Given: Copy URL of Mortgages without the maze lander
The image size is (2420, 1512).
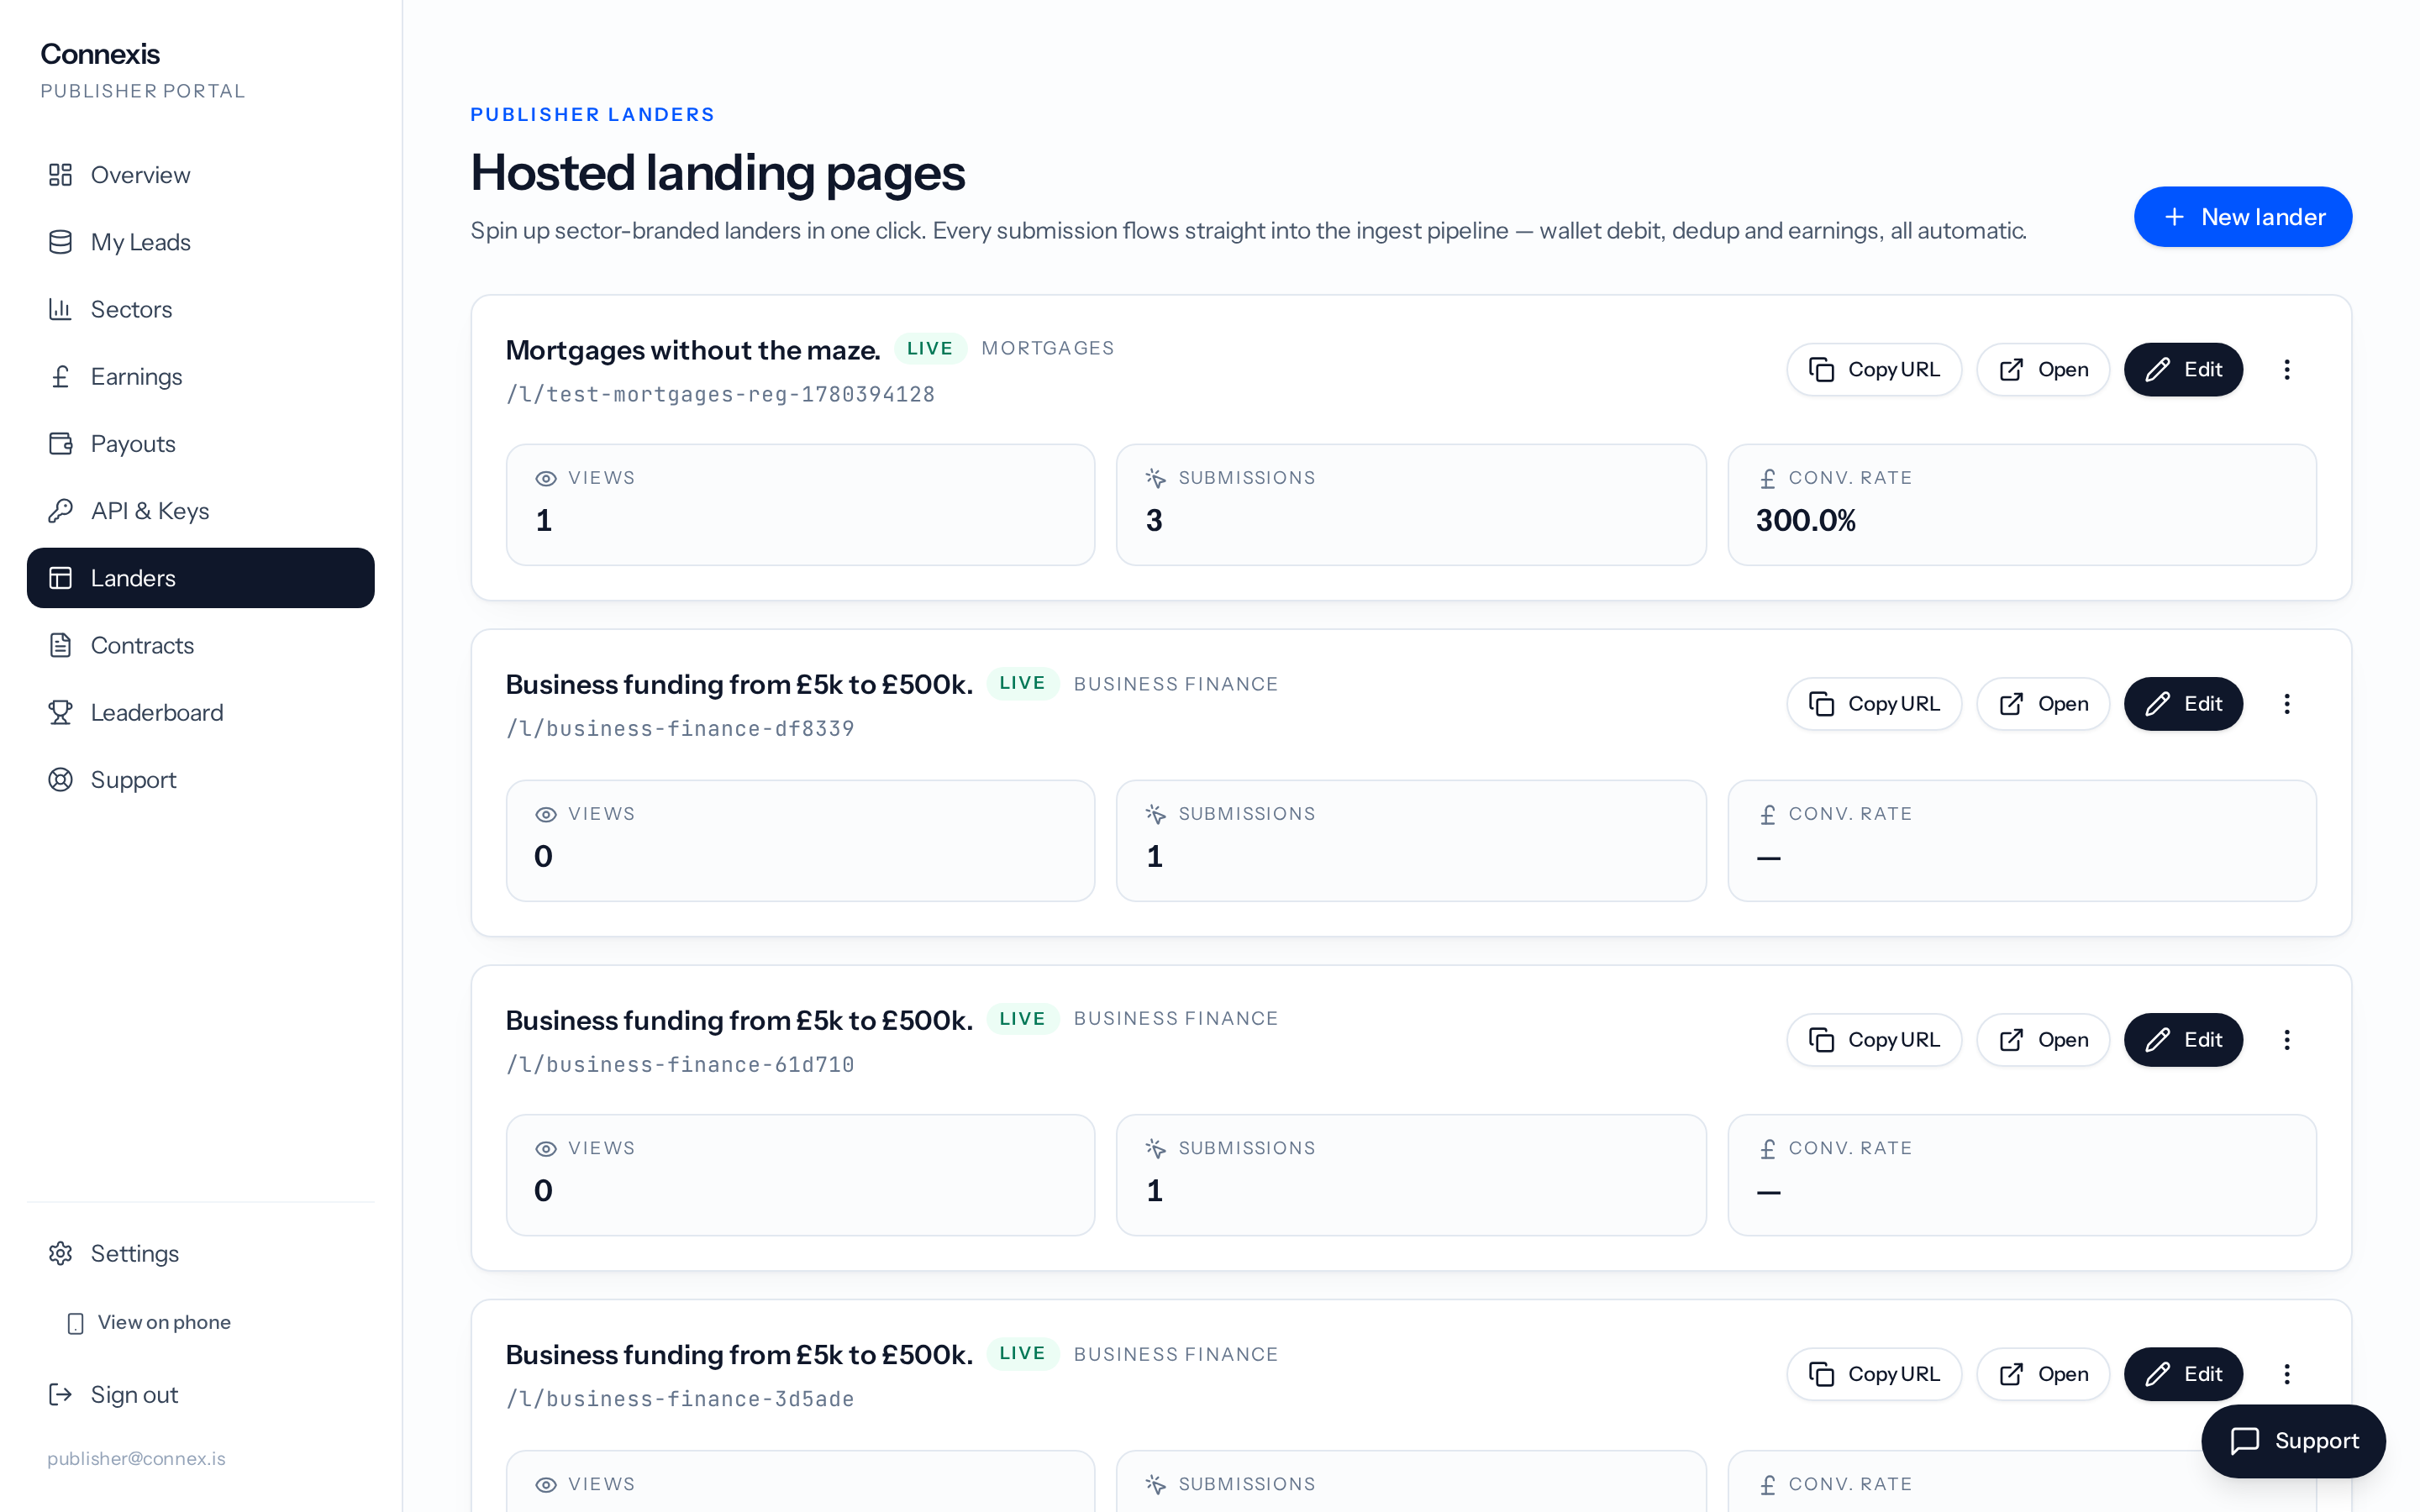Looking at the screenshot, I should [x=1873, y=370].
